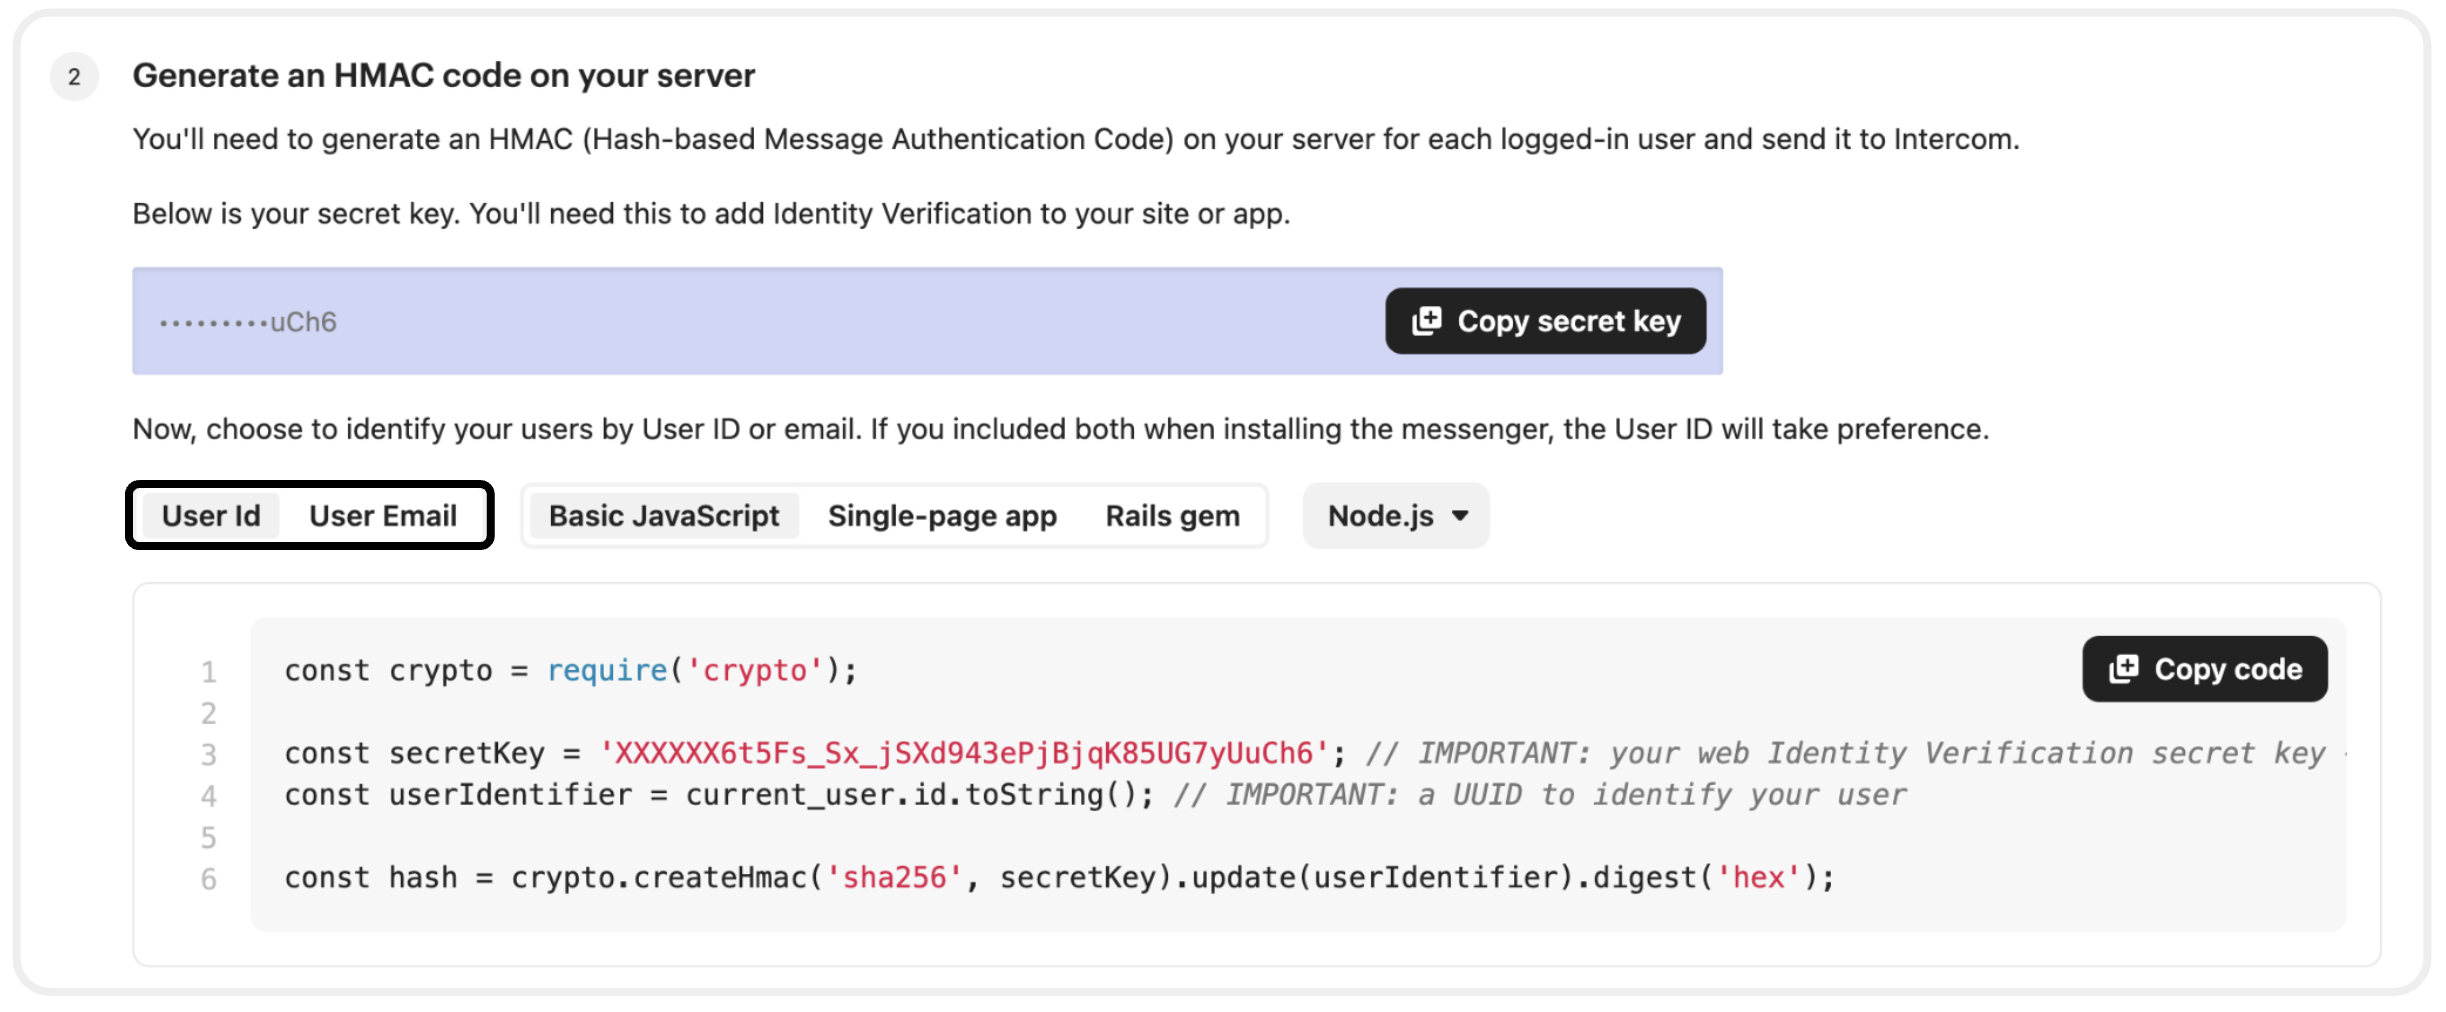Click the step 2 number badge

(74, 77)
